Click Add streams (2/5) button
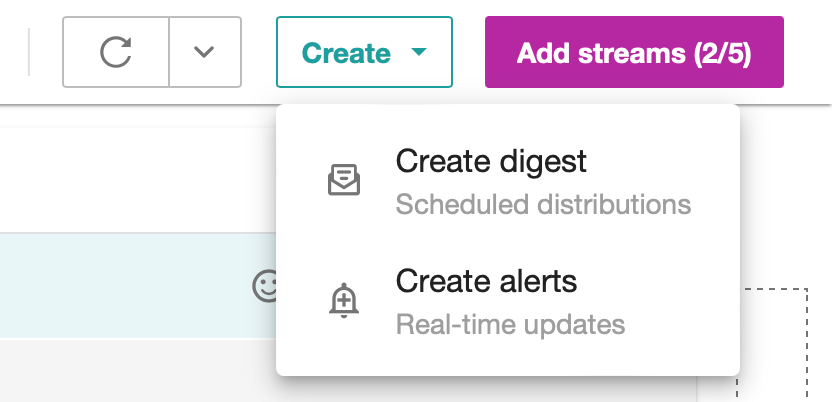The width and height of the screenshot is (832, 402). (634, 52)
